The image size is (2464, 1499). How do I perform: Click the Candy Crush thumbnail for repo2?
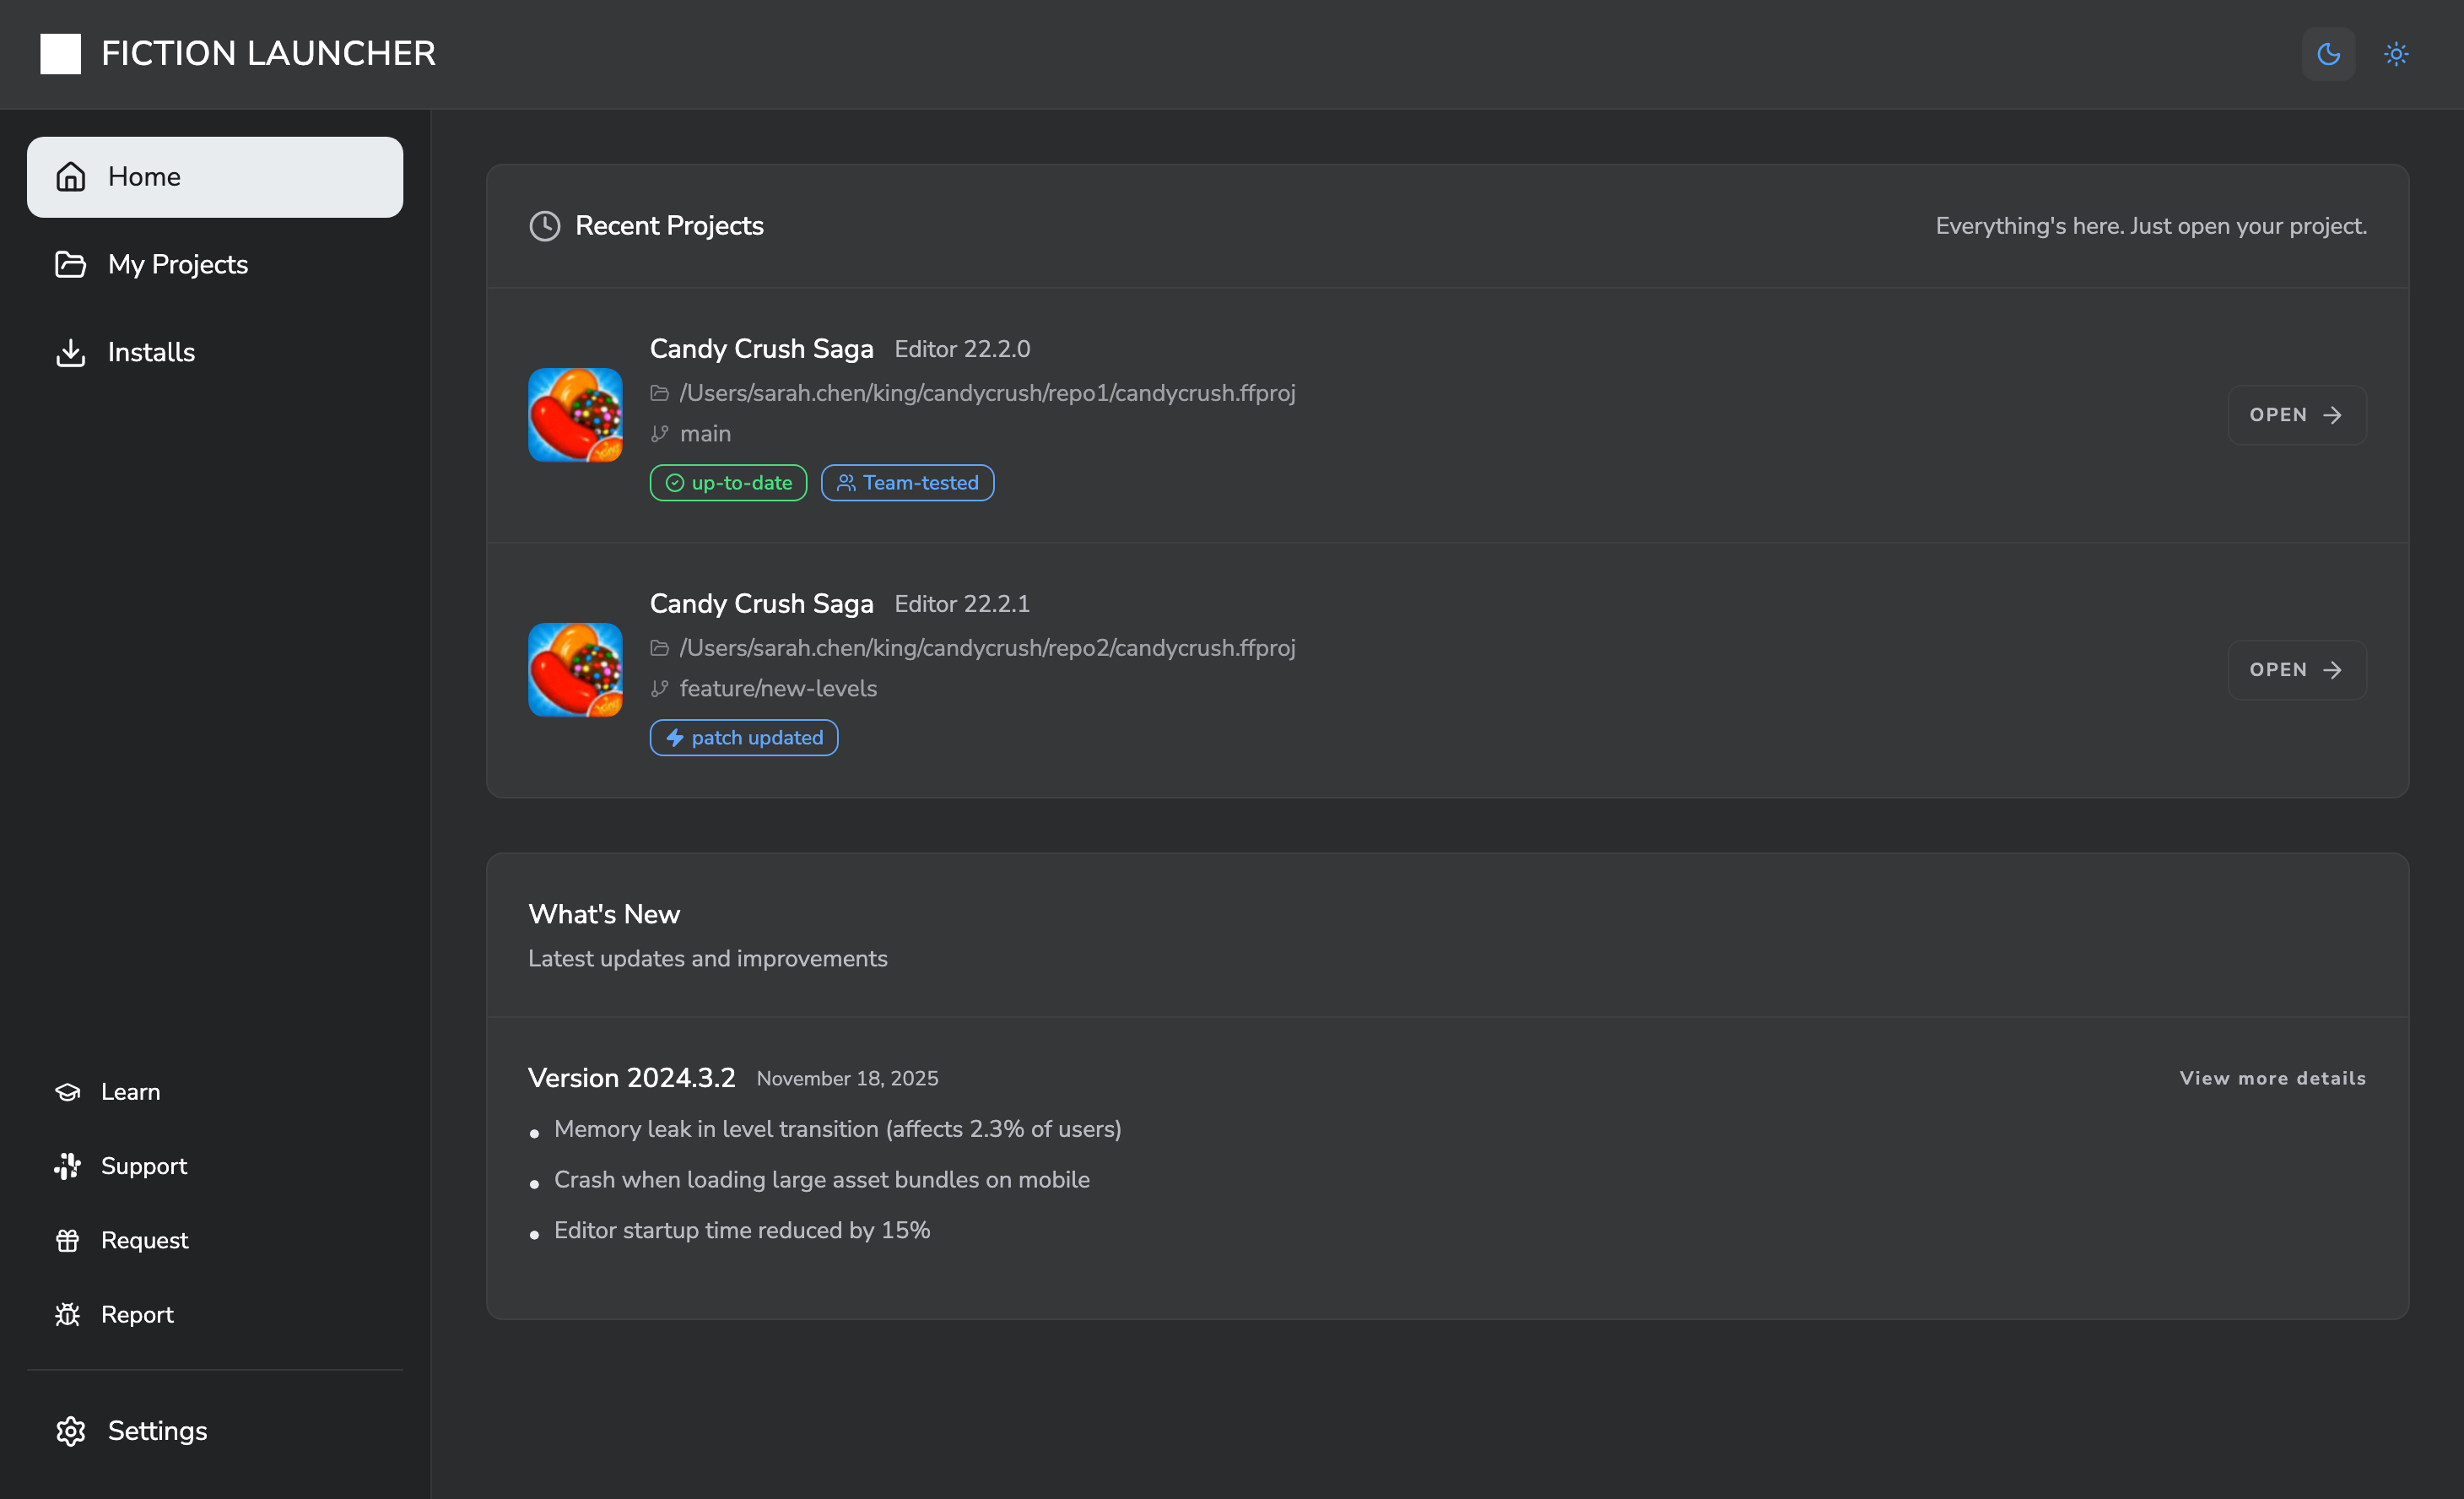pyautogui.click(x=575, y=670)
